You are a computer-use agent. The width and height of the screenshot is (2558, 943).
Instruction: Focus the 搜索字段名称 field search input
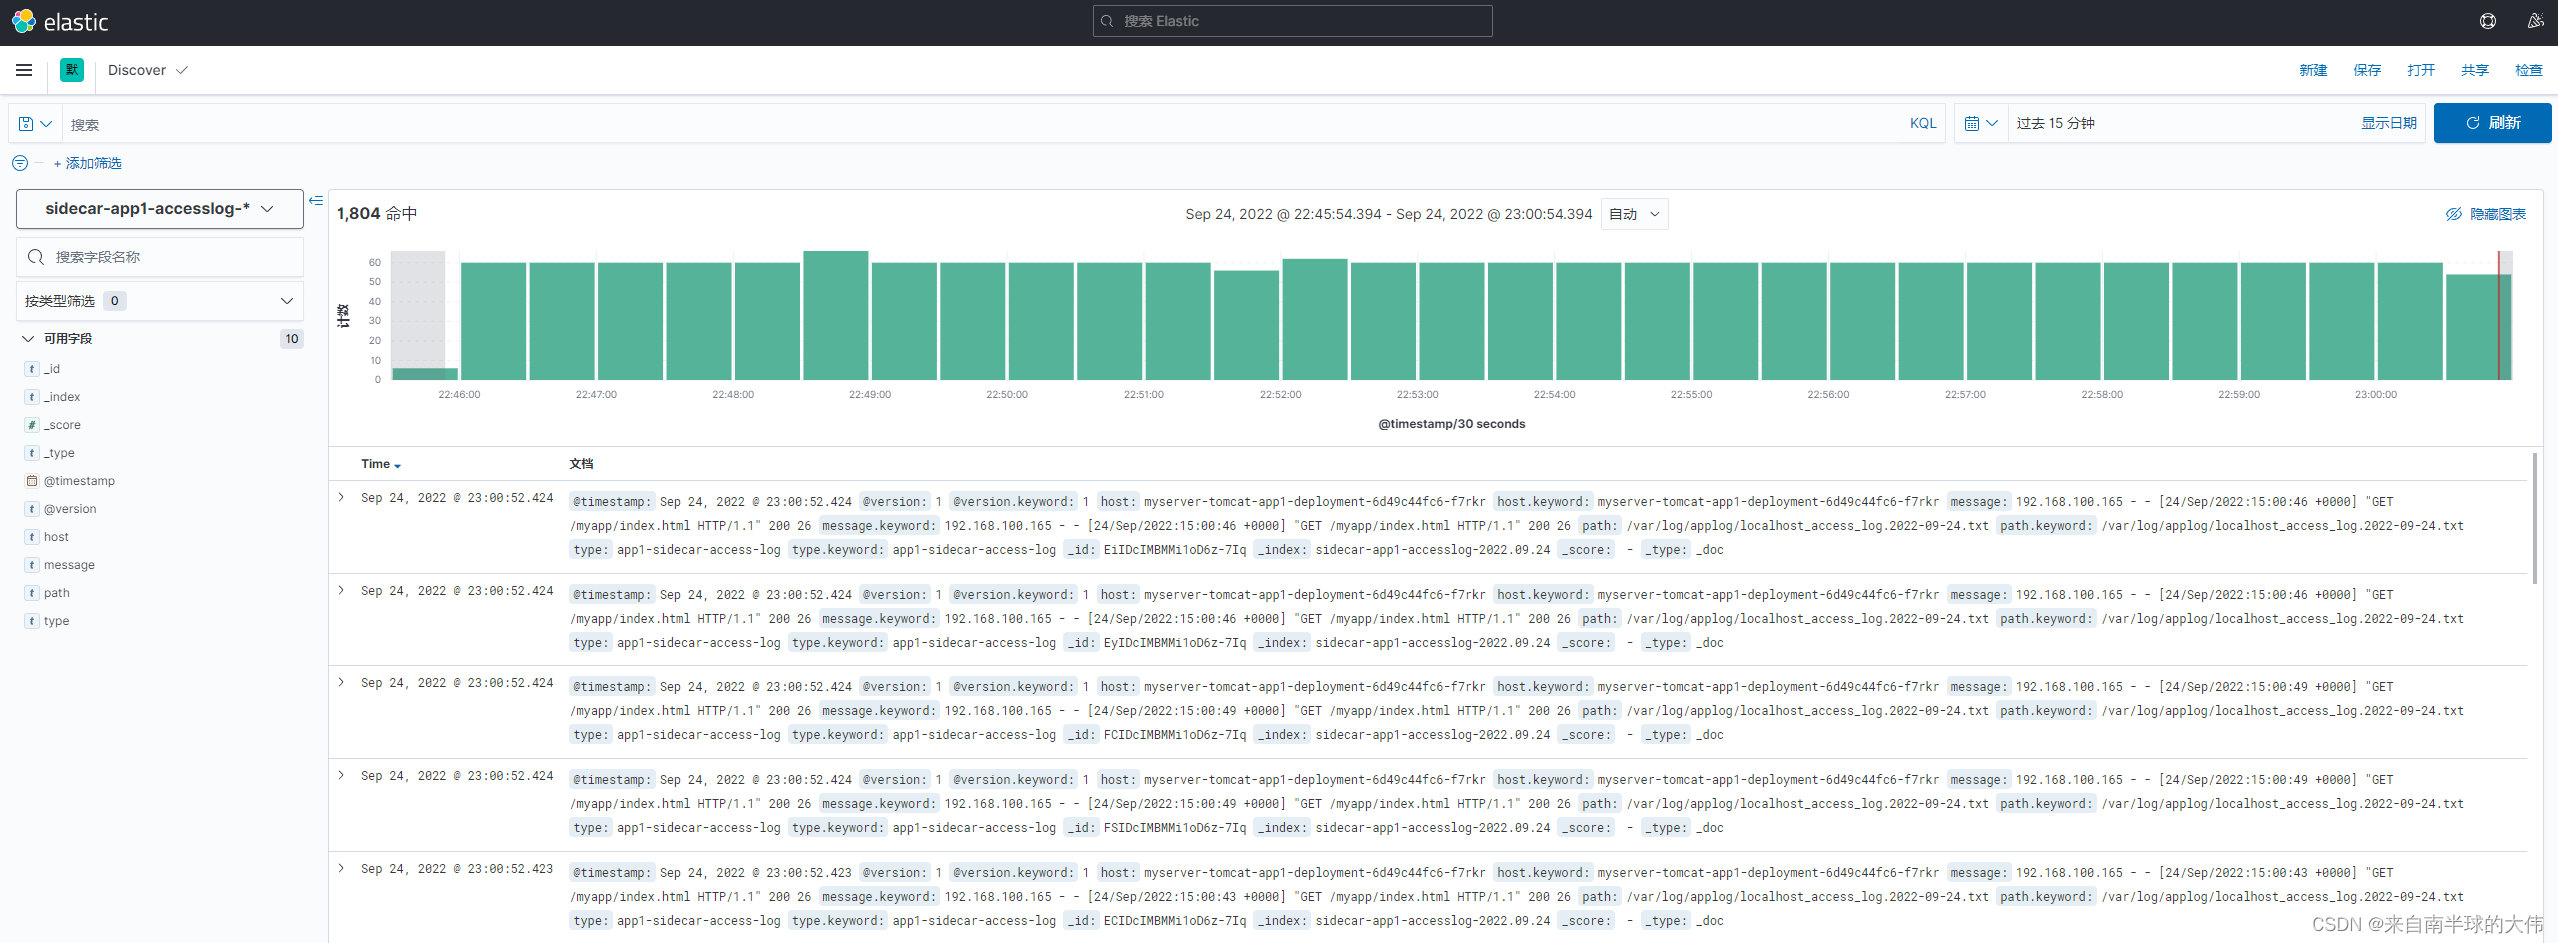pyautogui.click(x=160, y=257)
